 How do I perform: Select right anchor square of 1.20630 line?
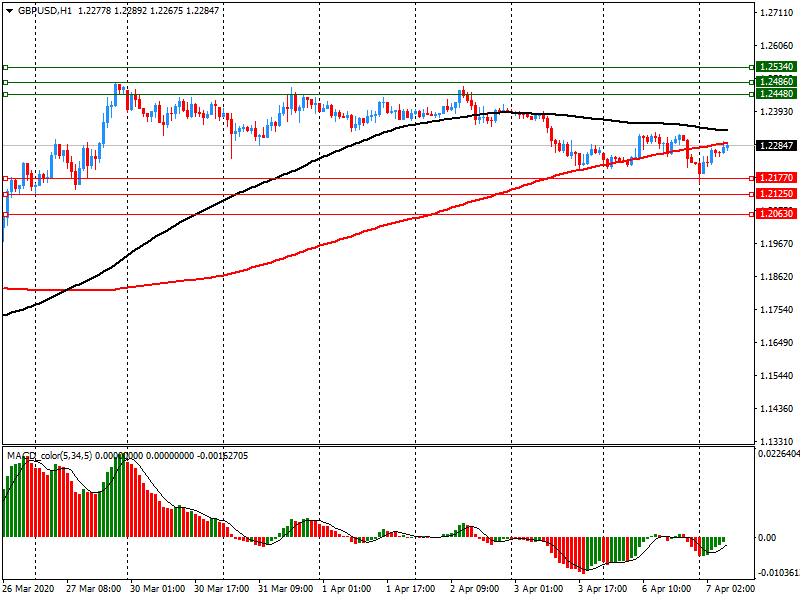pos(752,215)
